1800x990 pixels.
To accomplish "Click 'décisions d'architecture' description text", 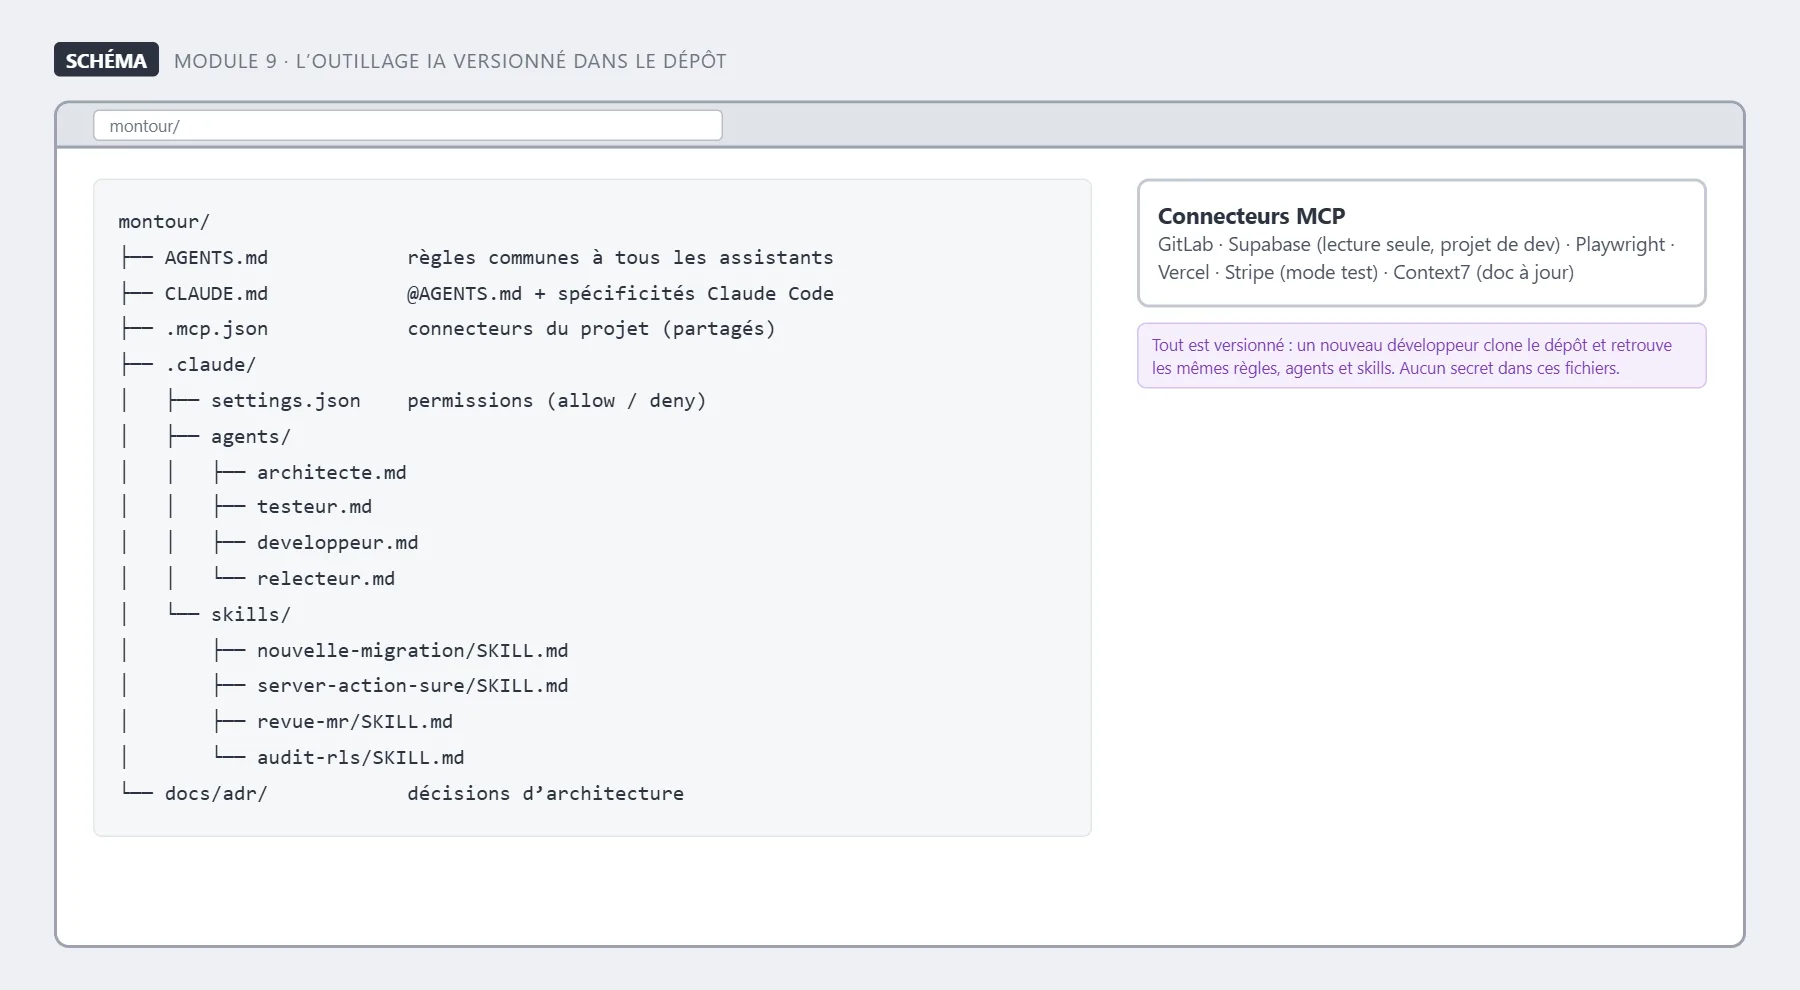I will (x=545, y=794).
